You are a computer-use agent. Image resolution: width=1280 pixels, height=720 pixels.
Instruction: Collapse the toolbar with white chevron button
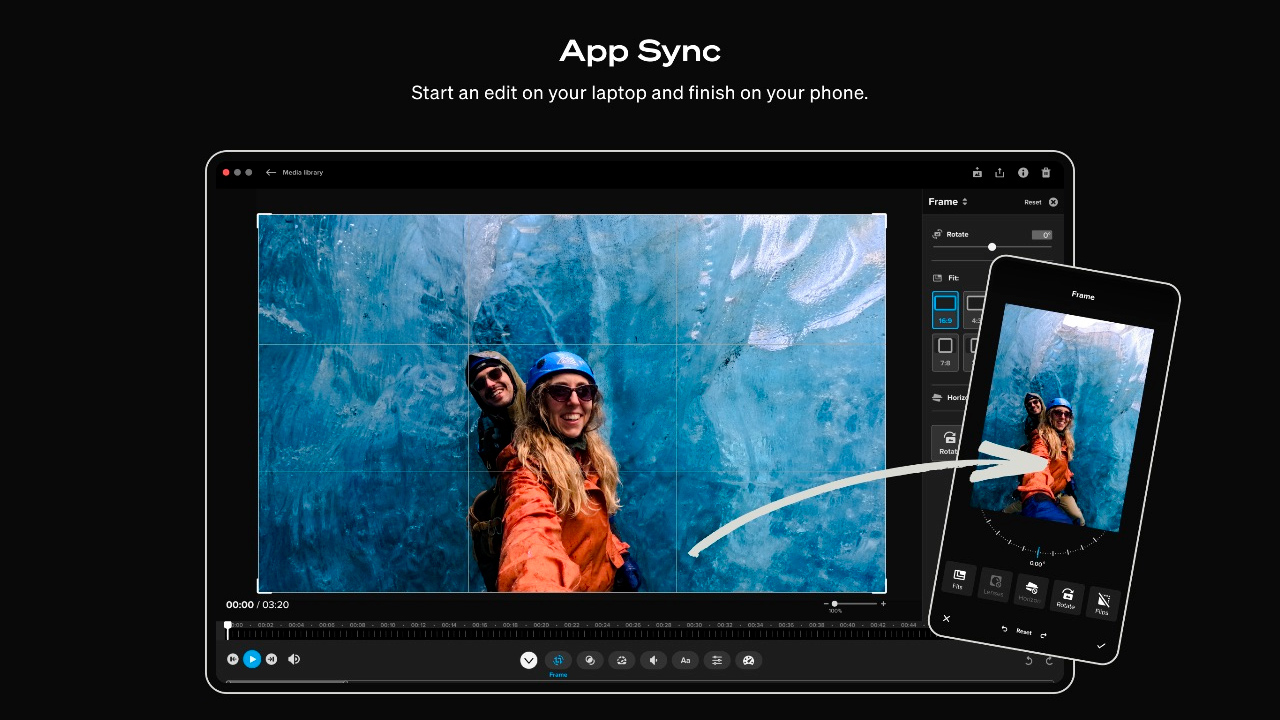click(529, 660)
